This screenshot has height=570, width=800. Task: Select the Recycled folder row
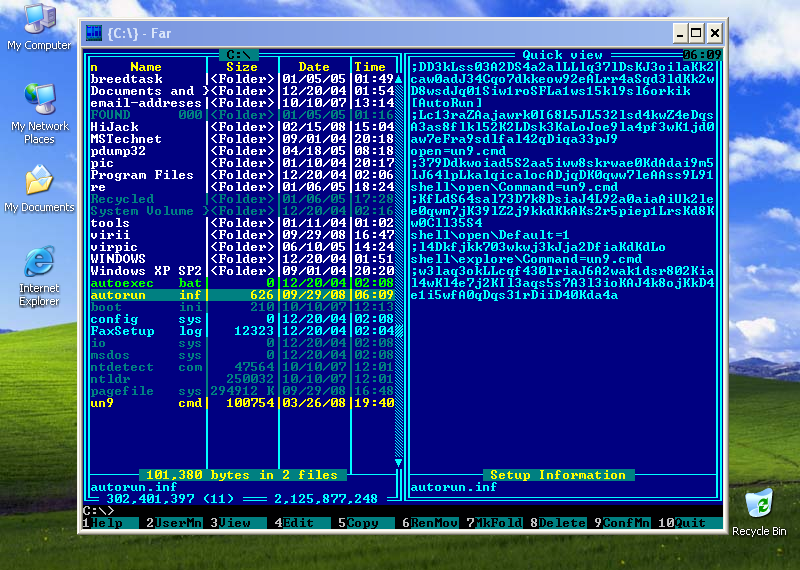click(242, 199)
